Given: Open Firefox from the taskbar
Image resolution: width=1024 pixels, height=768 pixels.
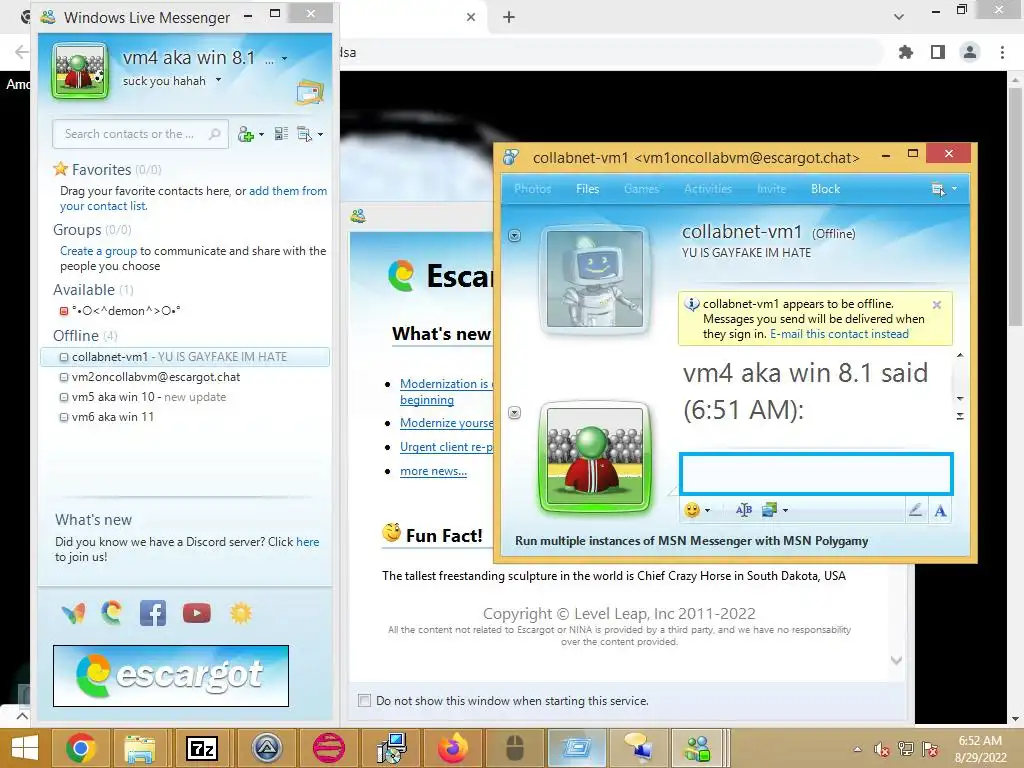Looking at the screenshot, I should [x=453, y=748].
